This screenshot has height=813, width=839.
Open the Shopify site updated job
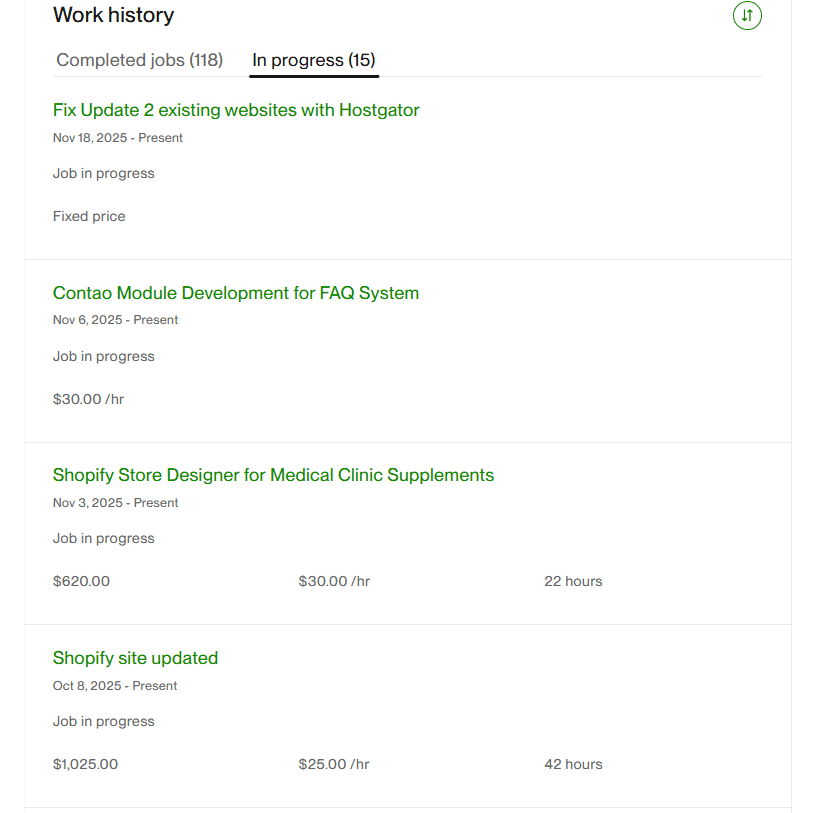(x=135, y=658)
